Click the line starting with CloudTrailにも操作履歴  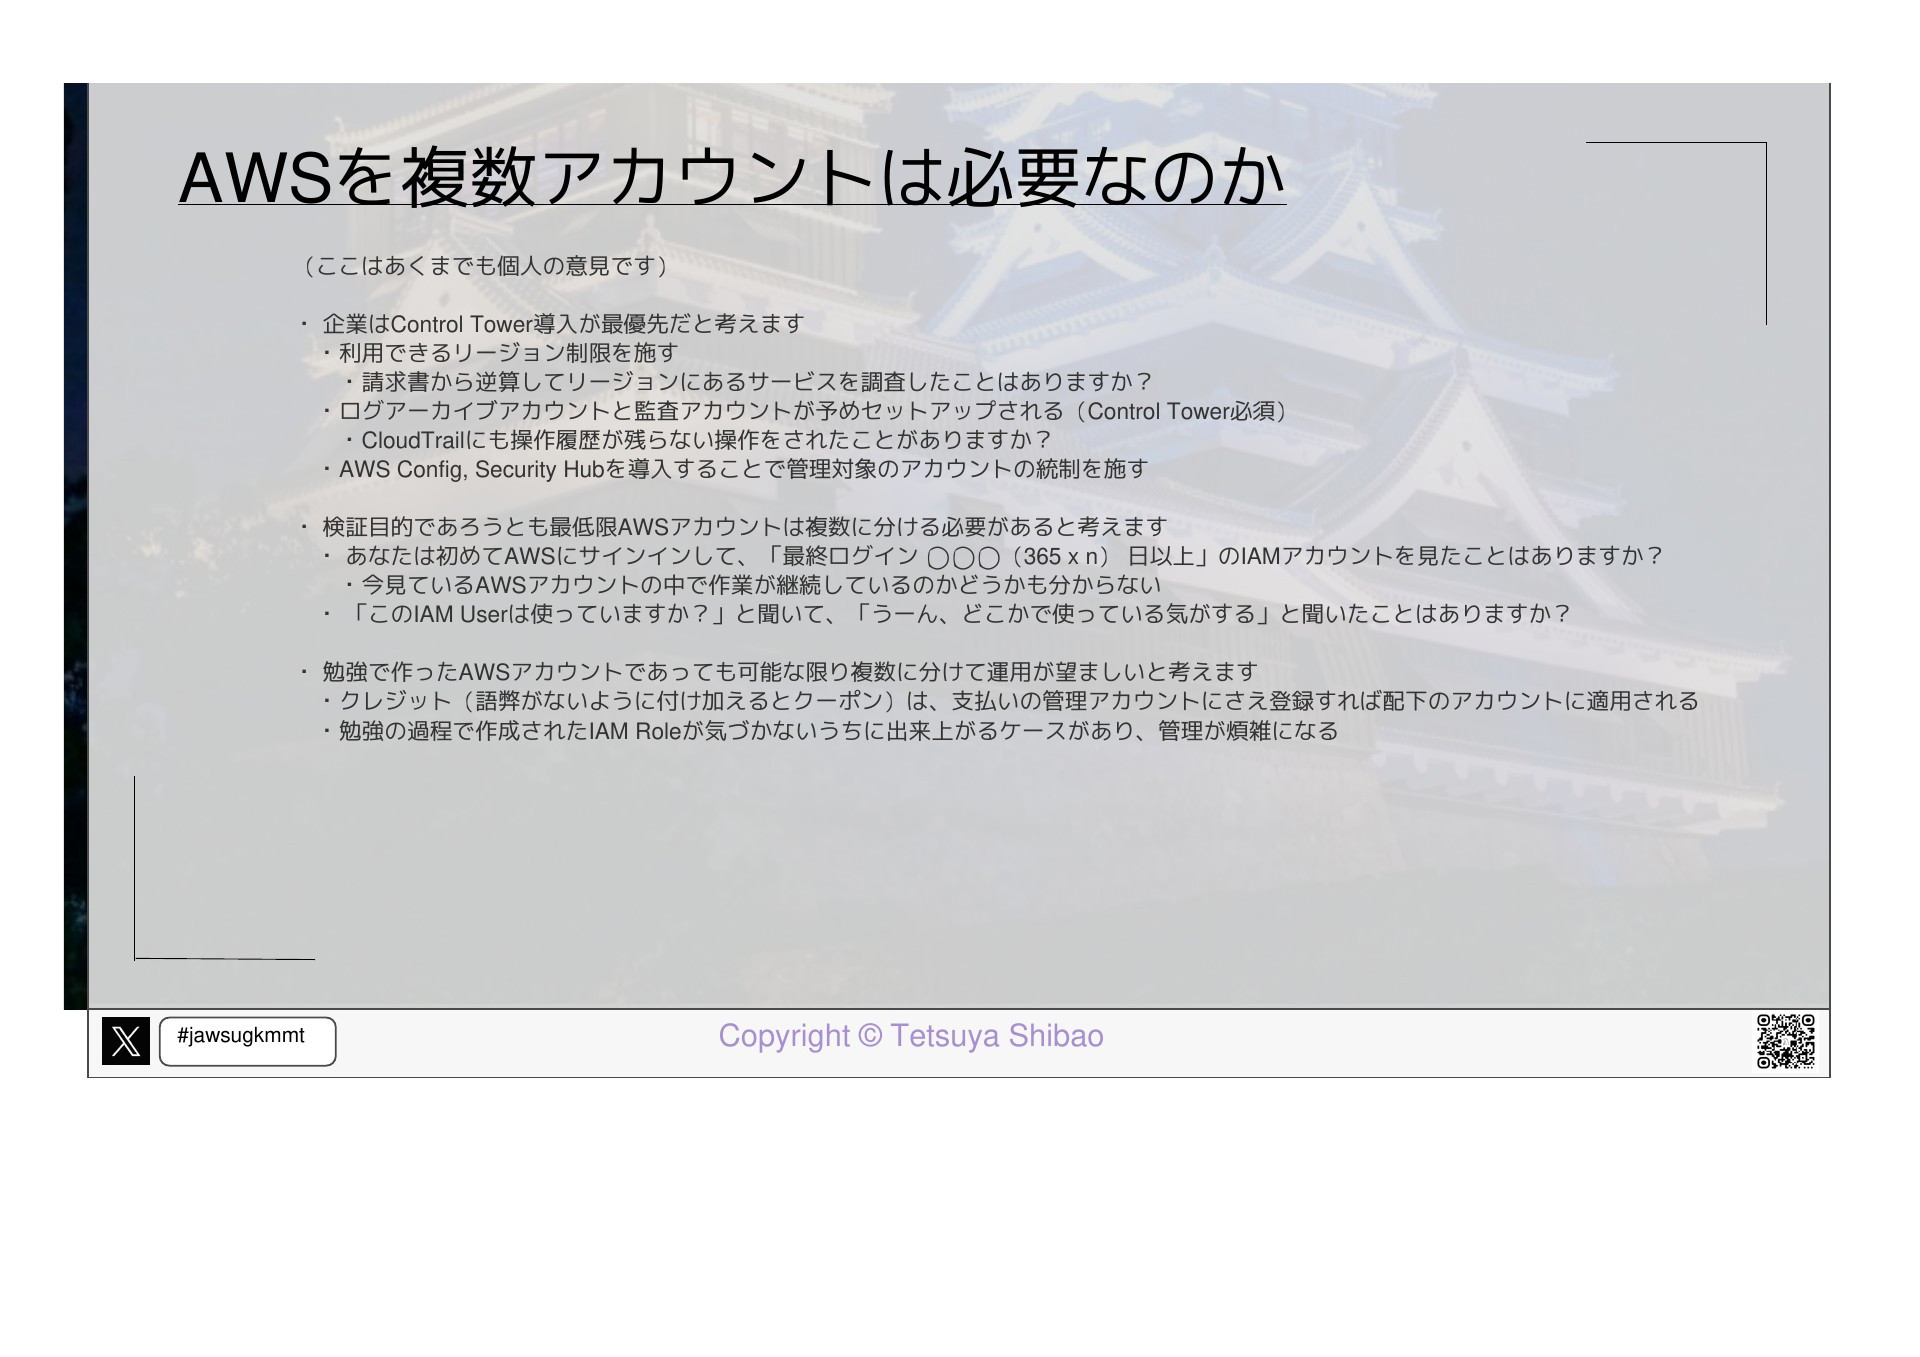(x=698, y=440)
